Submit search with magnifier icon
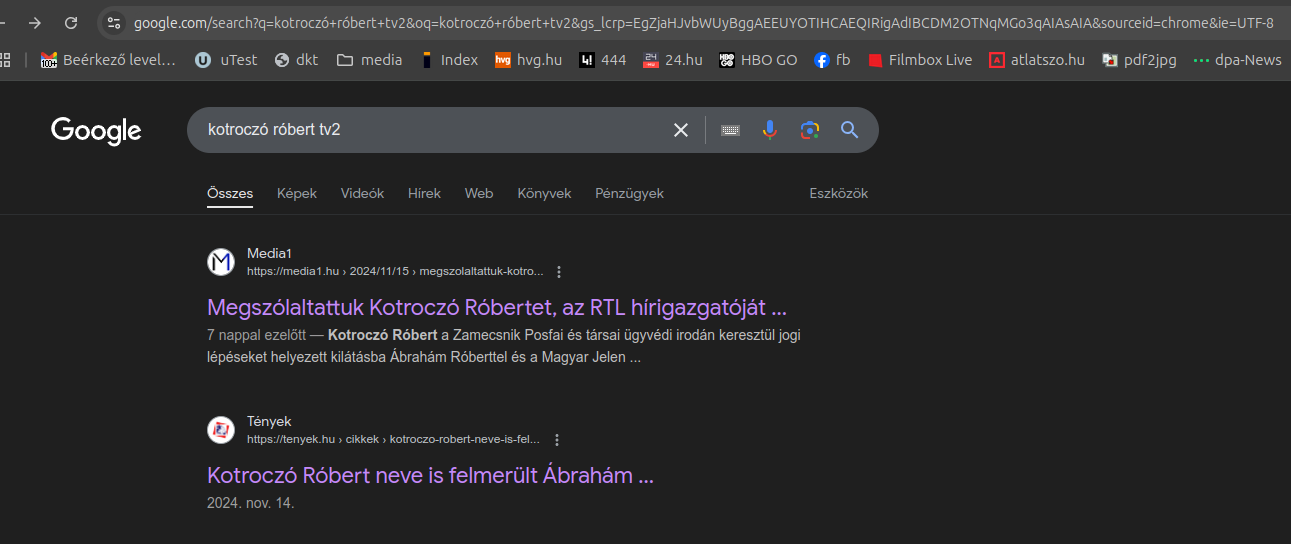The width and height of the screenshot is (1291, 544). (850, 130)
